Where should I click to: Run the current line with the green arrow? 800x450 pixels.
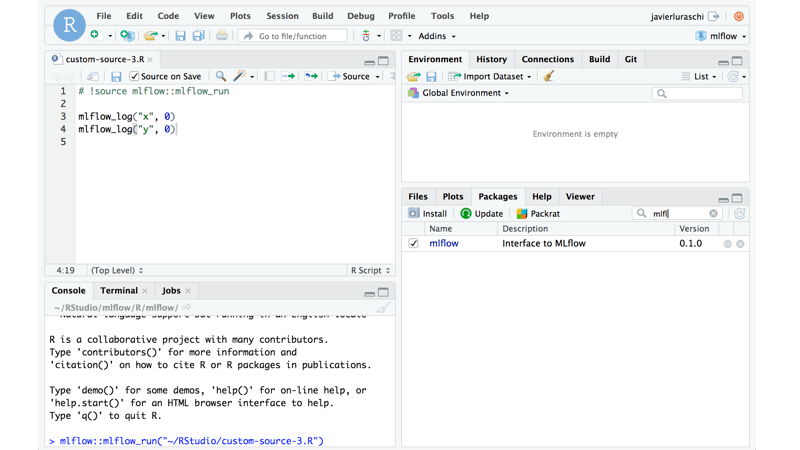point(288,76)
